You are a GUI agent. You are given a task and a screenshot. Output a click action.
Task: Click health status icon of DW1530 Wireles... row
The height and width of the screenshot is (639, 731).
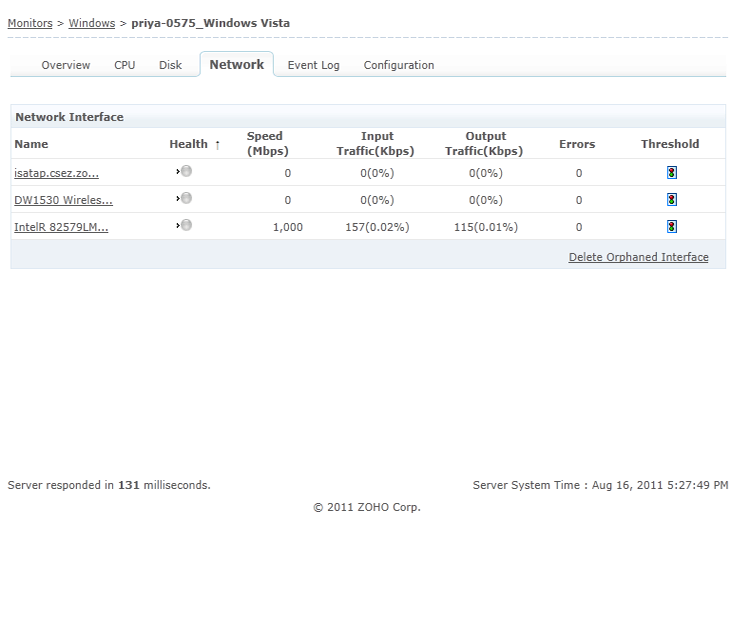point(186,199)
